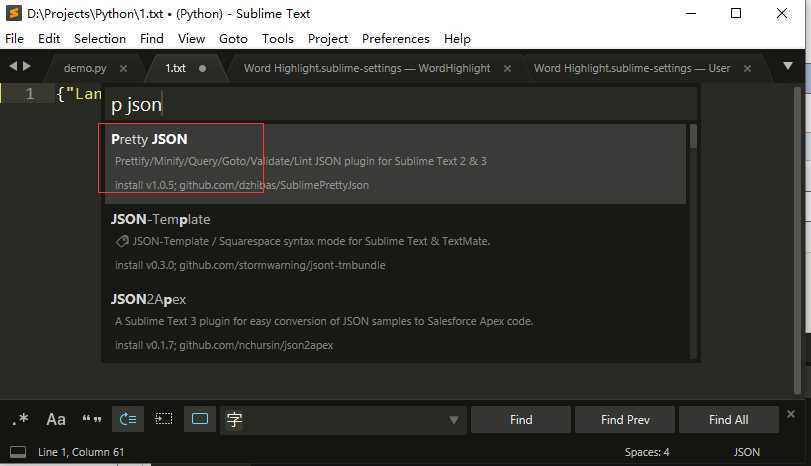
Task: Select Pretty JSON package to install
Action: coord(396,163)
